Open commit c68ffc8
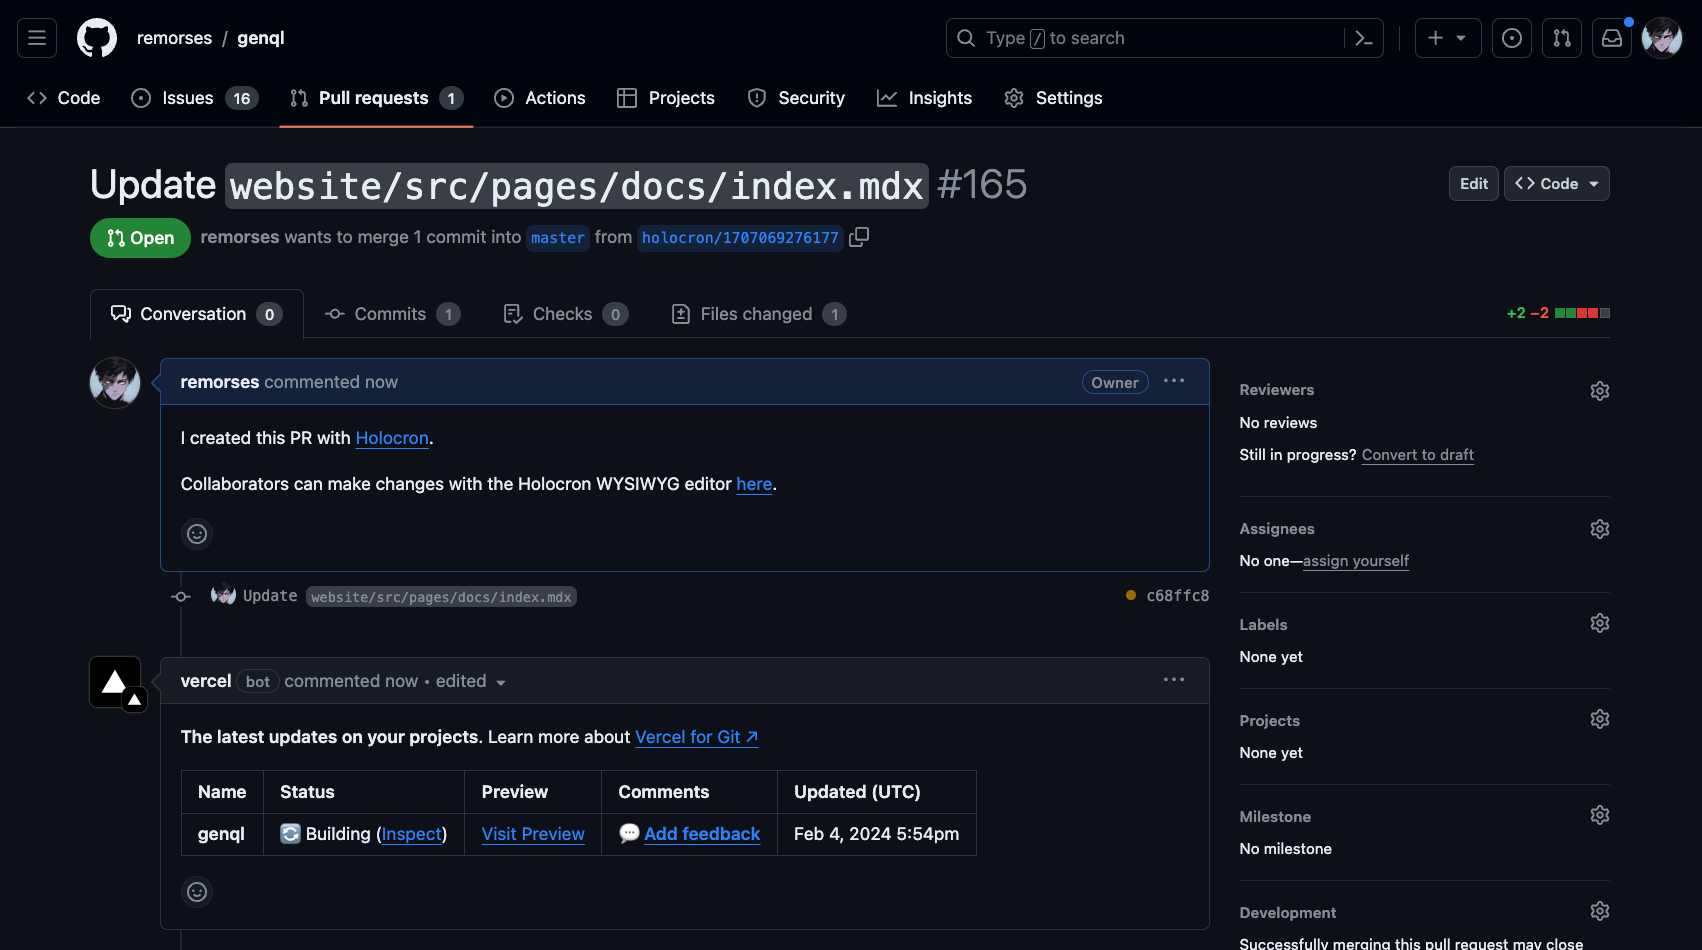Screen dimensions: 1702x950 [1177, 595]
